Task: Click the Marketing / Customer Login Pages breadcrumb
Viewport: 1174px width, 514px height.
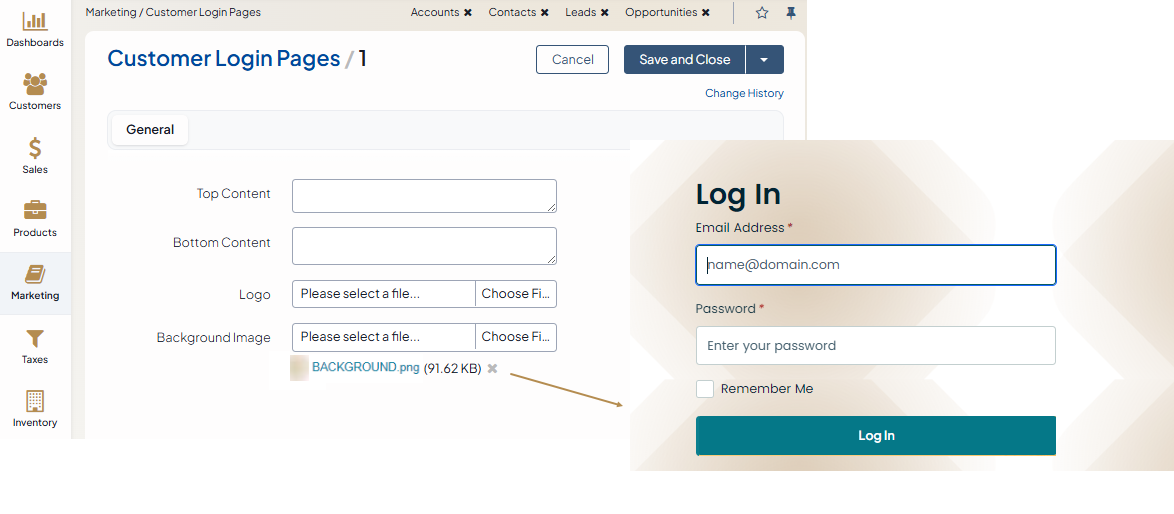Action: (173, 13)
